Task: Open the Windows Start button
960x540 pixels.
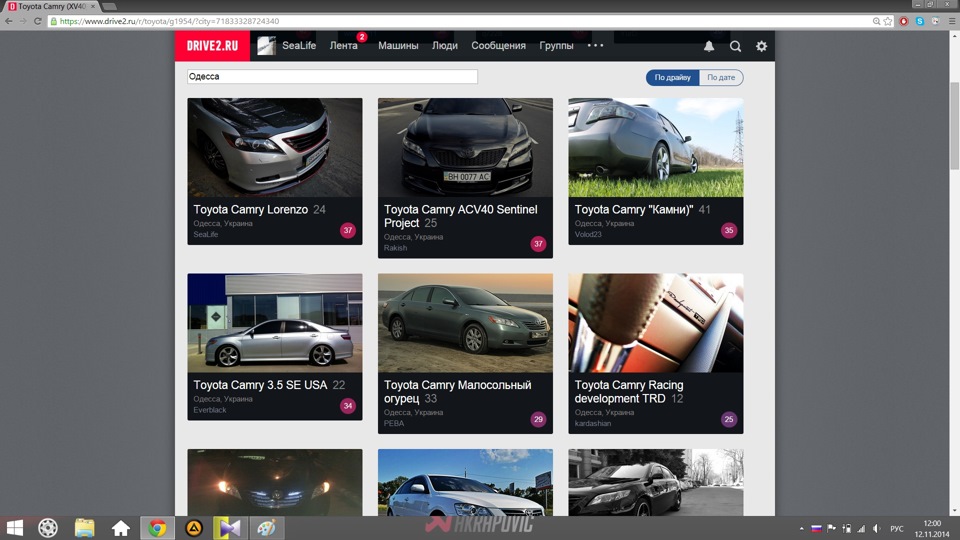Action: coord(15,528)
